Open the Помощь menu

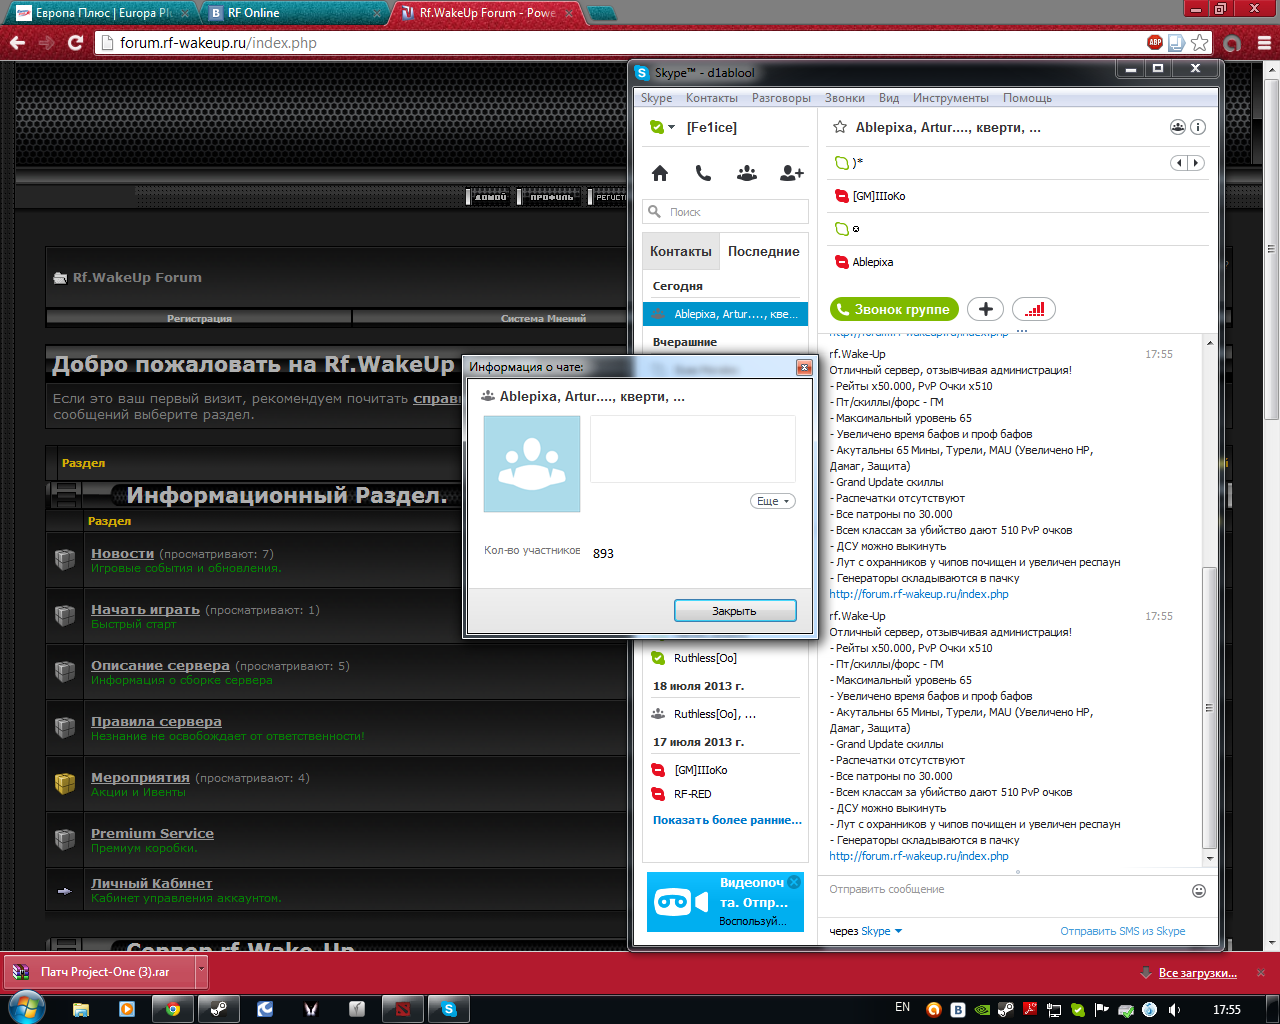(1027, 98)
